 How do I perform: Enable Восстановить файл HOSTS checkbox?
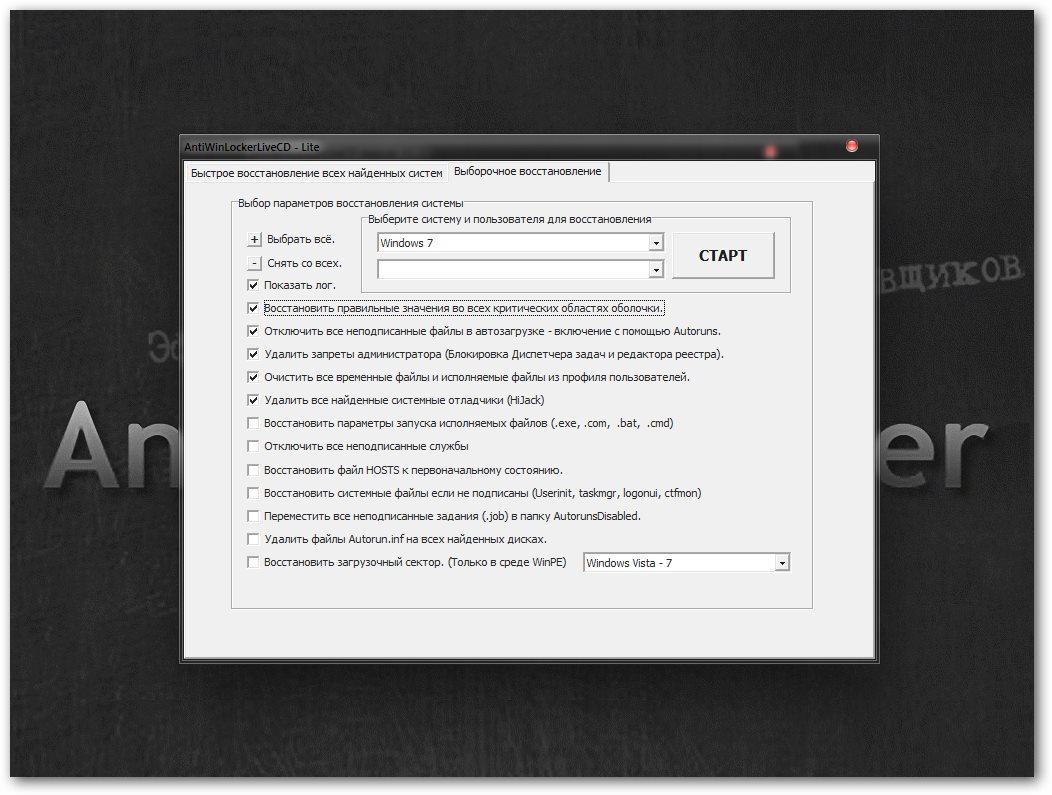[x=254, y=470]
